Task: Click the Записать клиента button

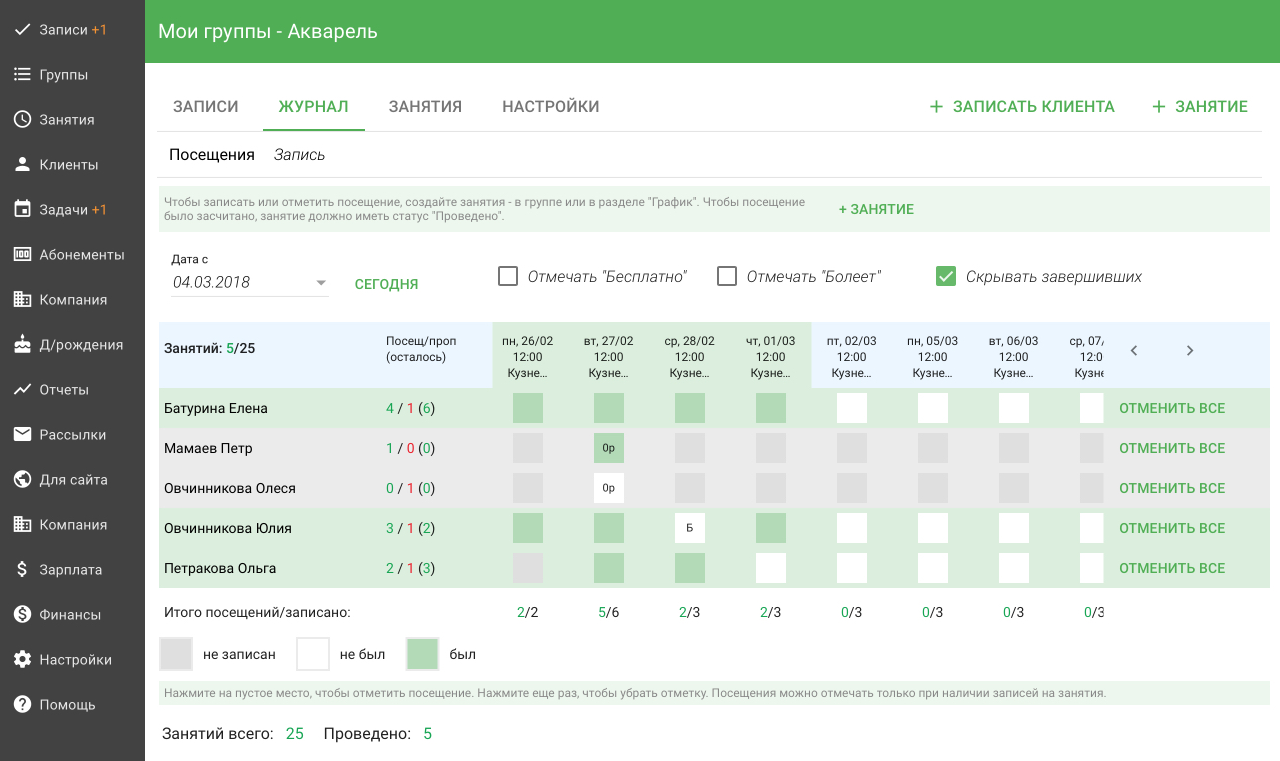Action: pos(1021,107)
